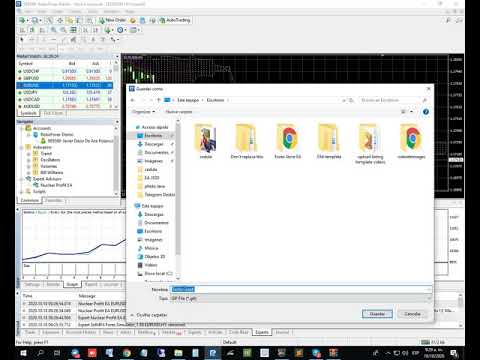Open the Account History terminal tab
This screenshot has width=480, height=360.
(x=81, y=332)
